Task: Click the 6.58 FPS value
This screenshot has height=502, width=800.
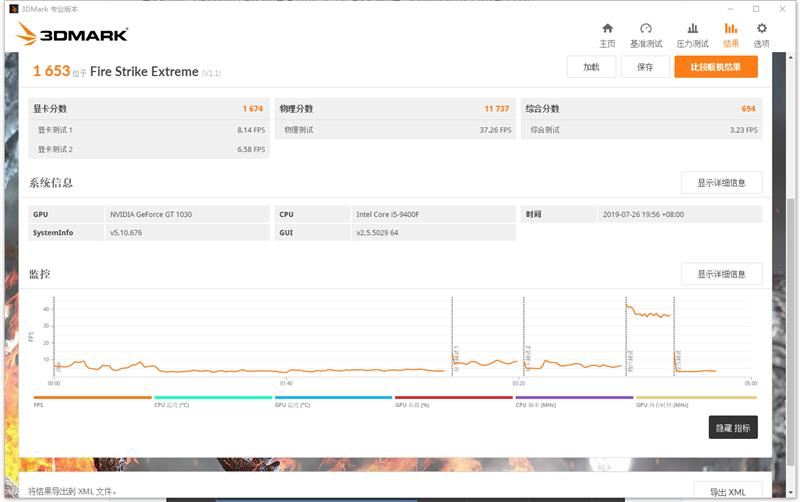Action: [x=251, y=149]
